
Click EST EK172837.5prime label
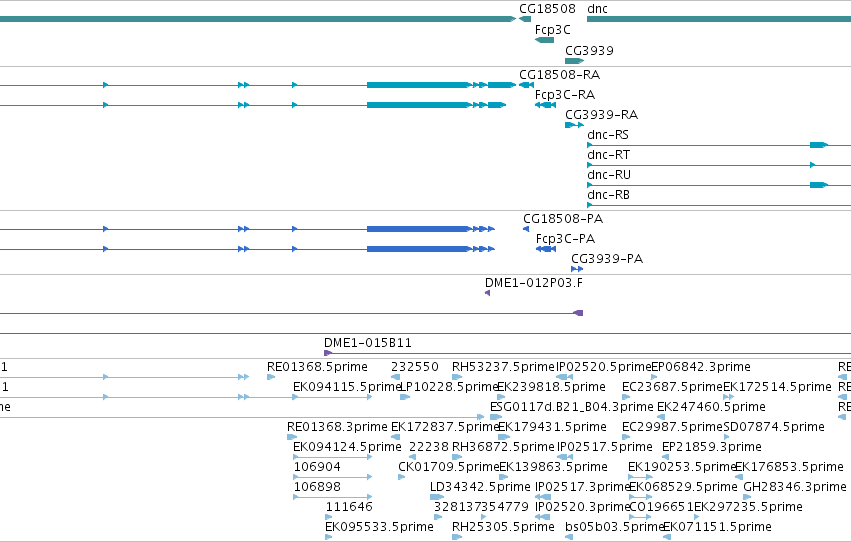coord(444,428)
